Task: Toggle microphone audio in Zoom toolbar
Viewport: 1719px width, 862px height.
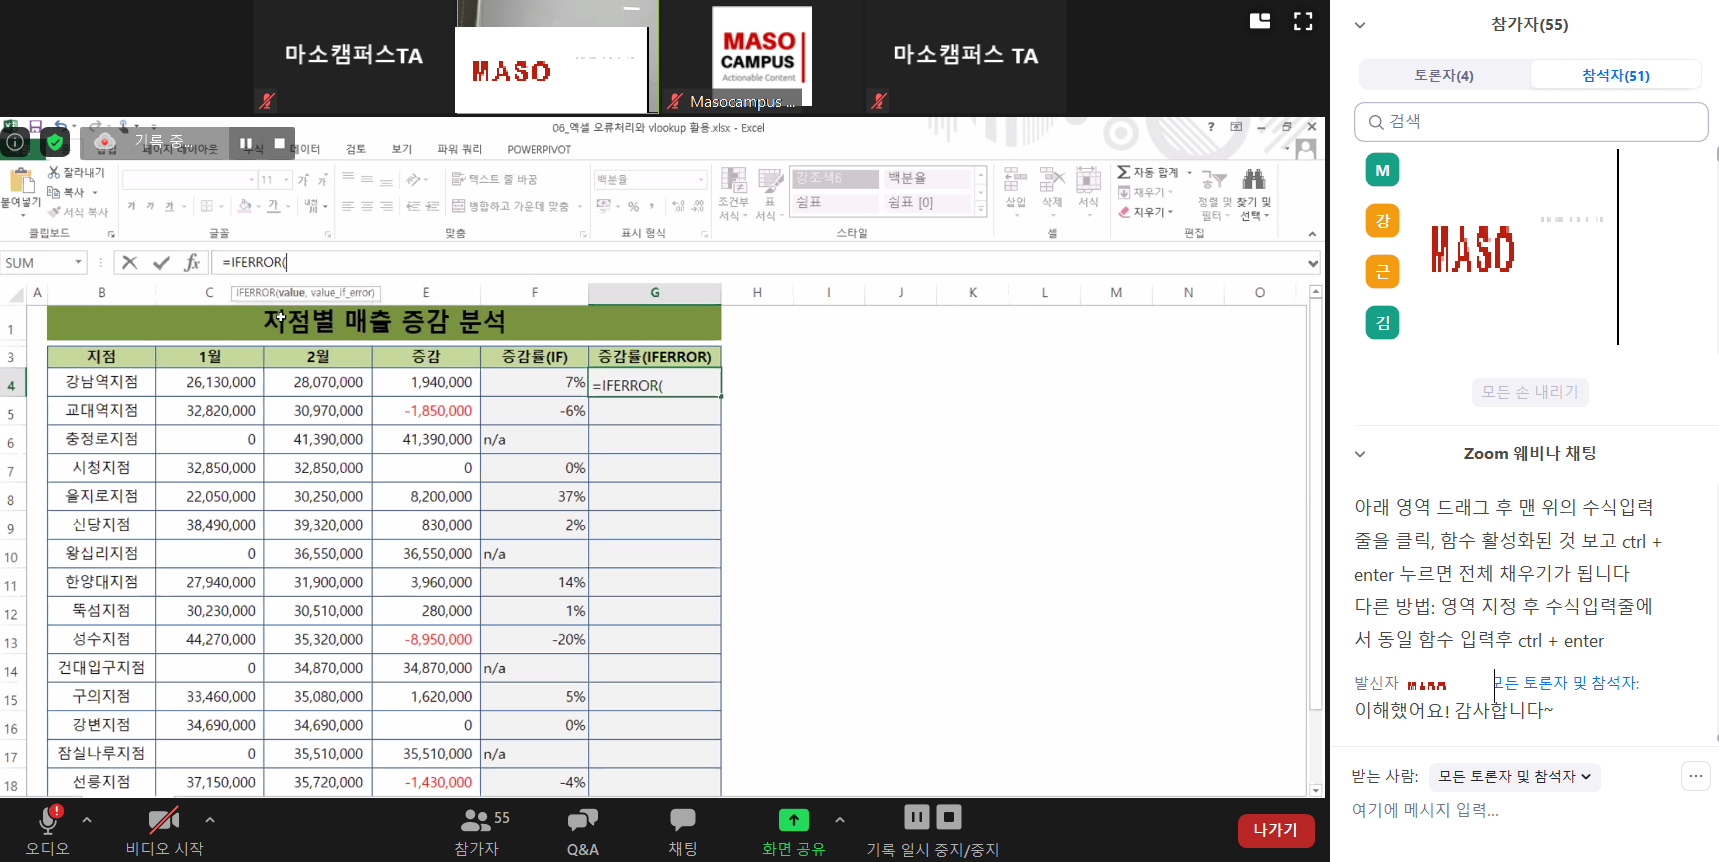Action: (47, 820)
